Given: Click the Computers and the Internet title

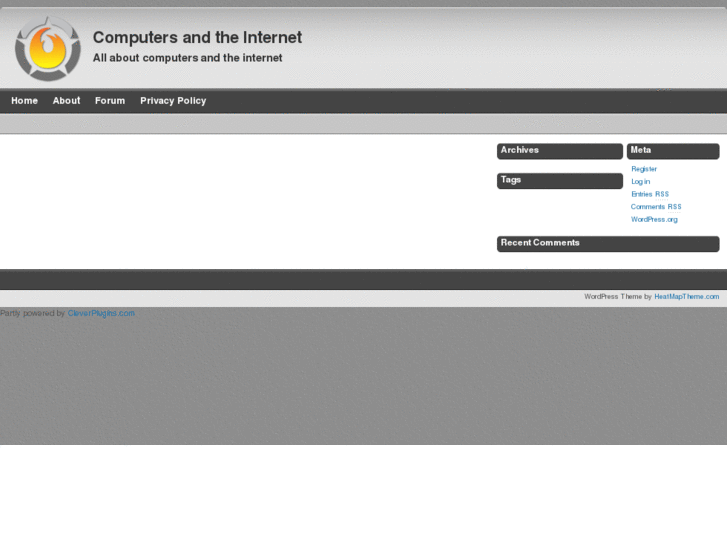Looking at the screenshot, I should click(x=197, y=38).
